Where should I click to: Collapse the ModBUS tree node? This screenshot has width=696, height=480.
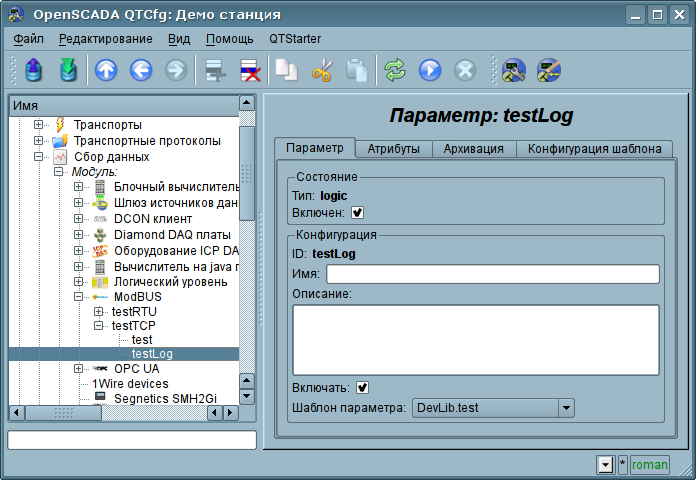79,297
